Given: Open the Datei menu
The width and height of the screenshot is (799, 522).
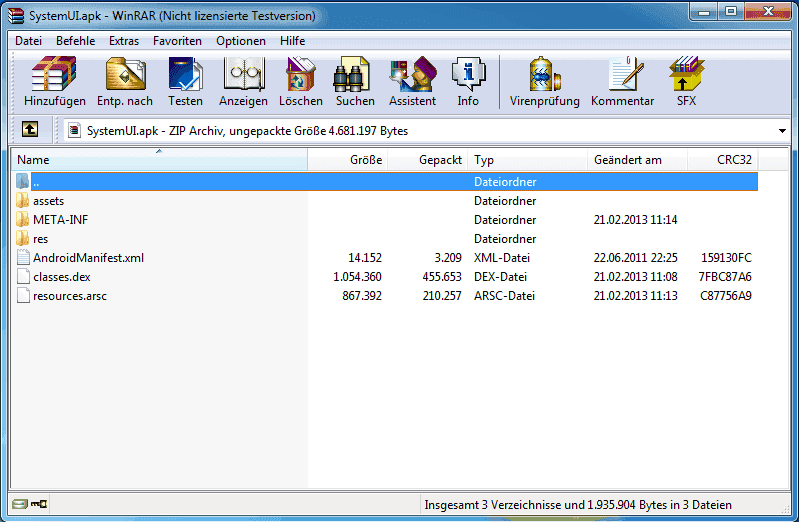Looking at the screenshot, I should tap(29, 41).
